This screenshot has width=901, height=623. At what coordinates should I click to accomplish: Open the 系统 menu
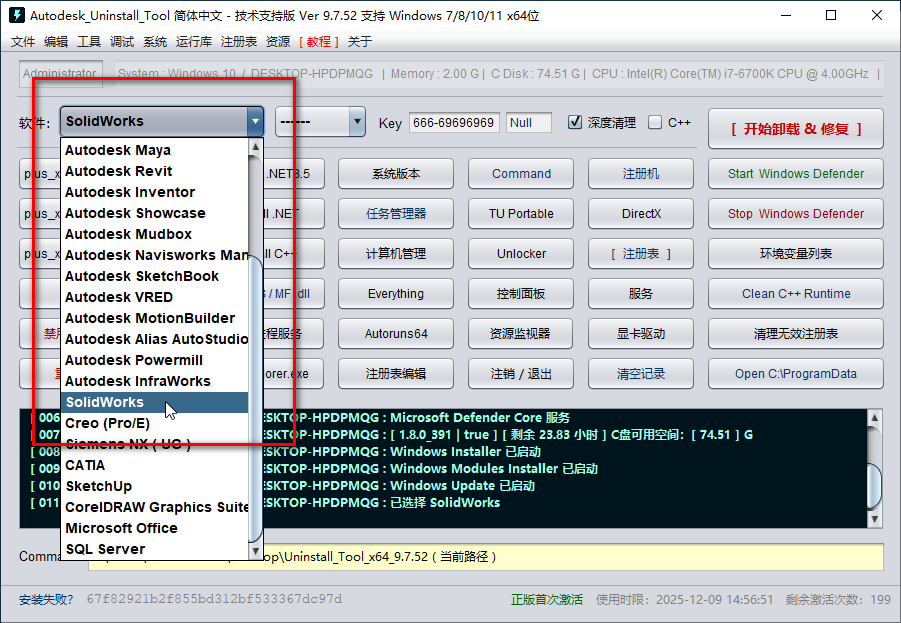(x=155, y=41)
